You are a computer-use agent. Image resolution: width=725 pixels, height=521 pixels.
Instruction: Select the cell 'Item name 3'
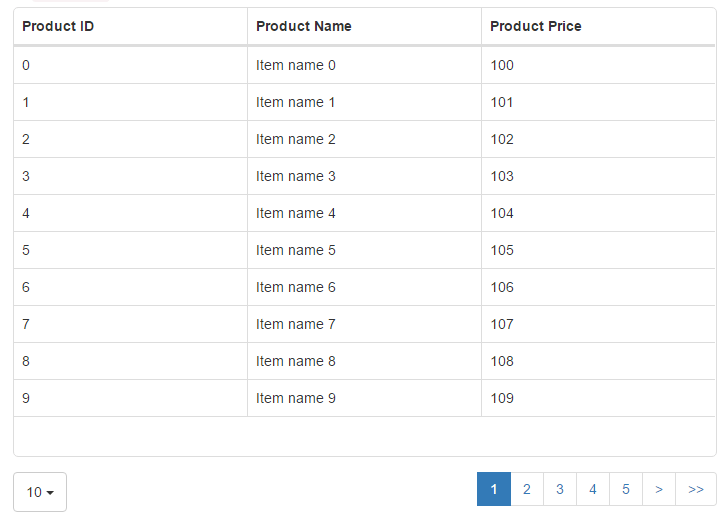(x=364, y=176)
